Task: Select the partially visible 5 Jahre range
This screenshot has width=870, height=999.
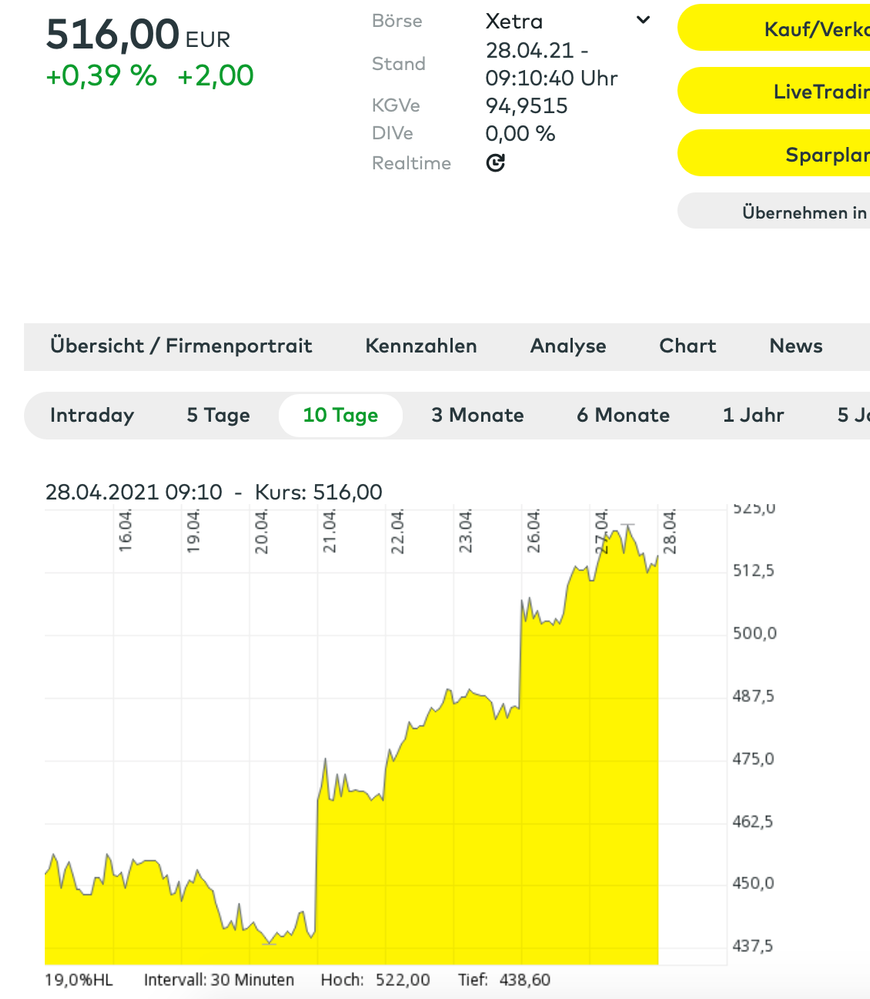Action: pos(852,415)
